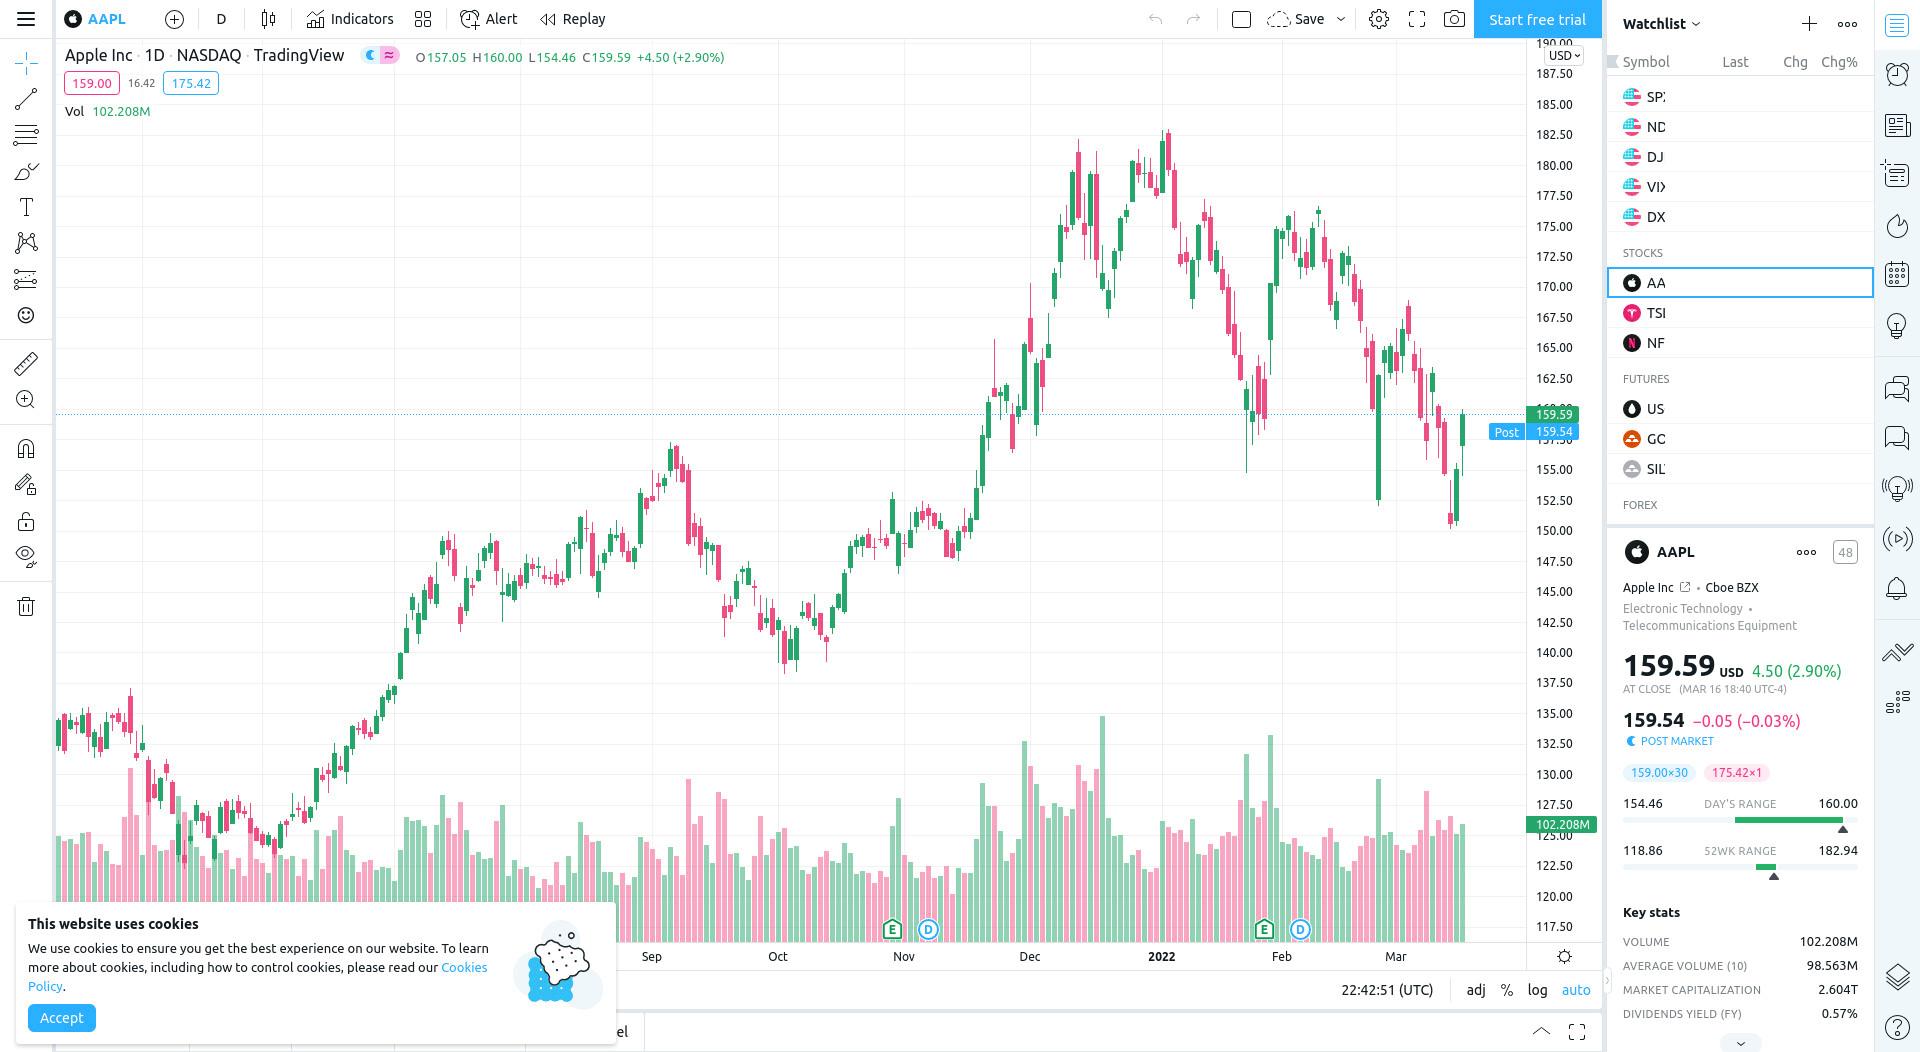Open the emoji icons tool

pyautogui.click(x=26, y=316)
